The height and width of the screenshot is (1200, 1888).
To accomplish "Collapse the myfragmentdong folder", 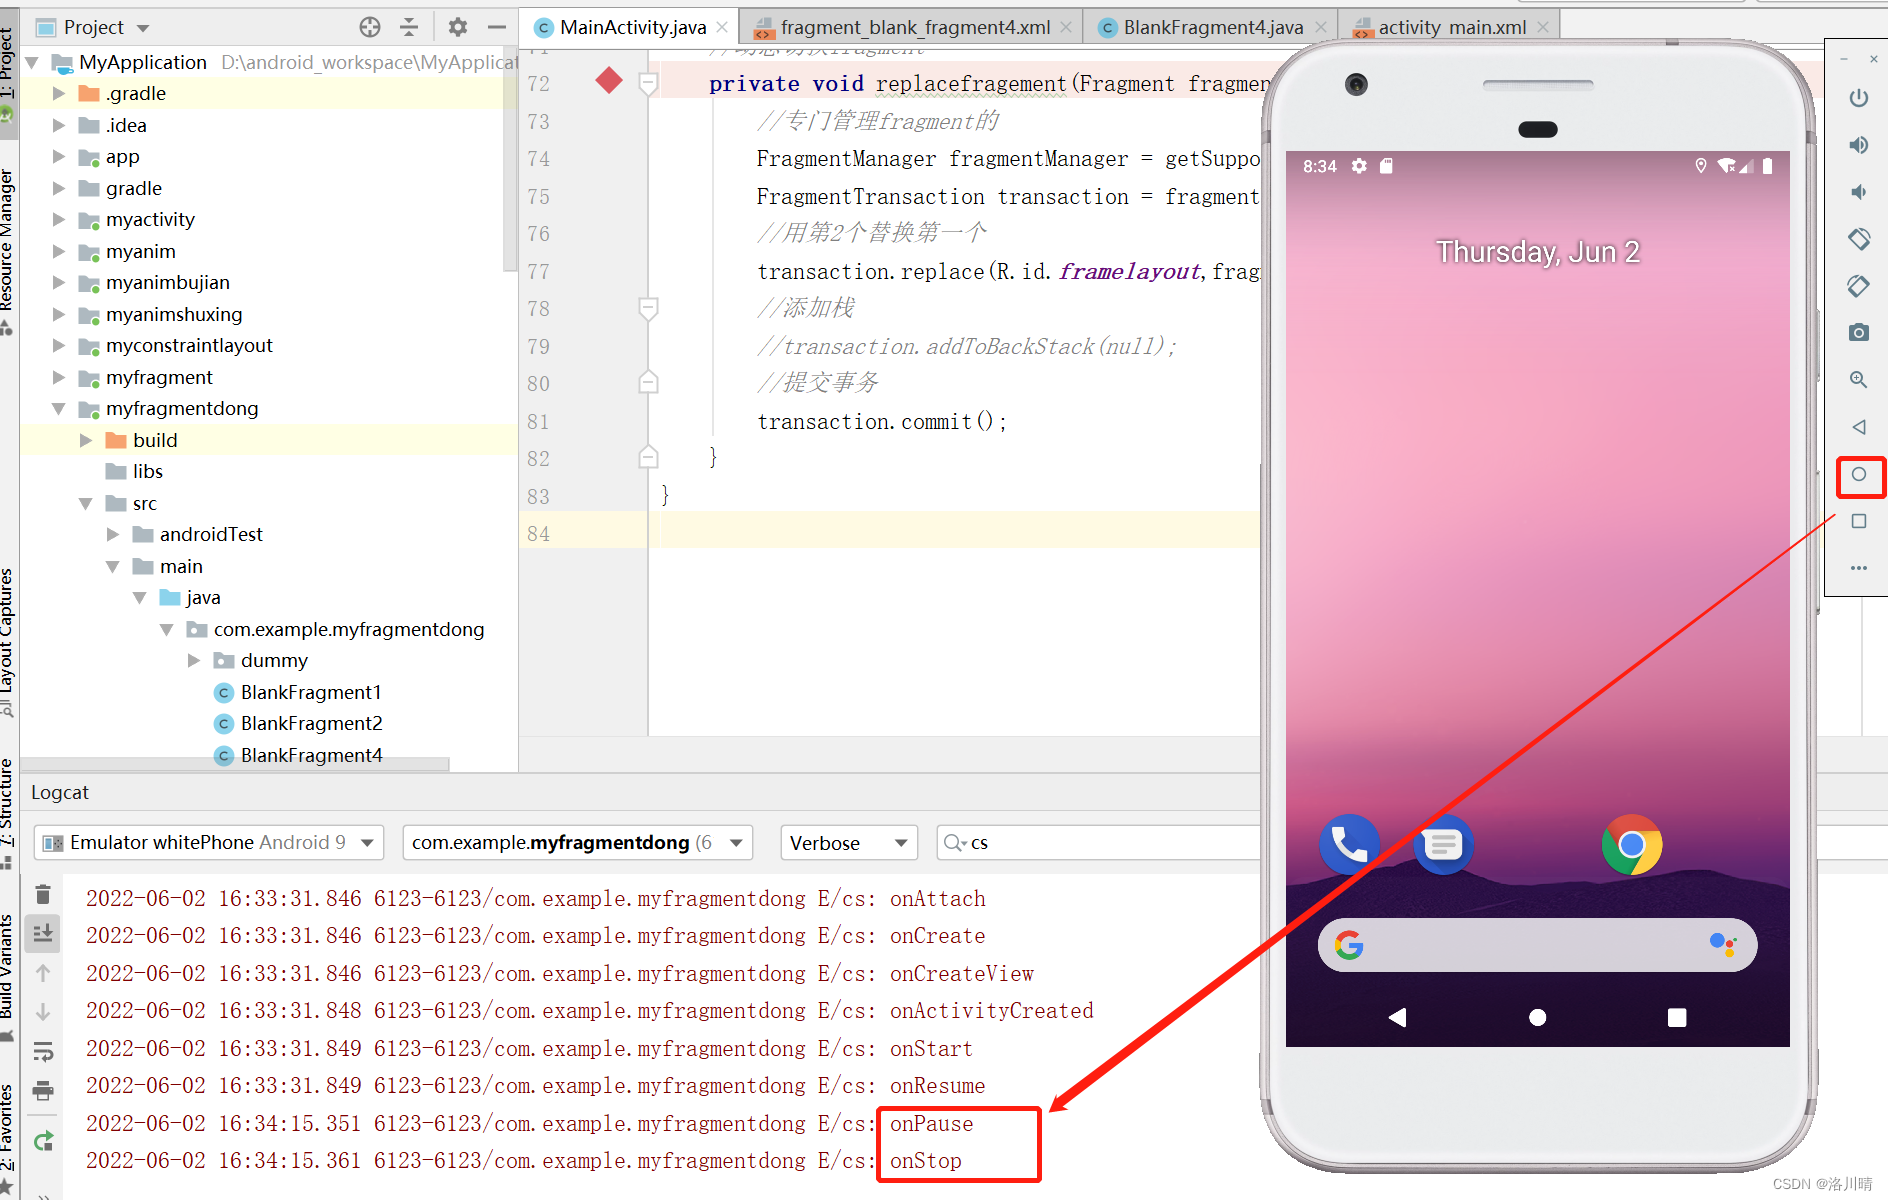I will (59, 408).
